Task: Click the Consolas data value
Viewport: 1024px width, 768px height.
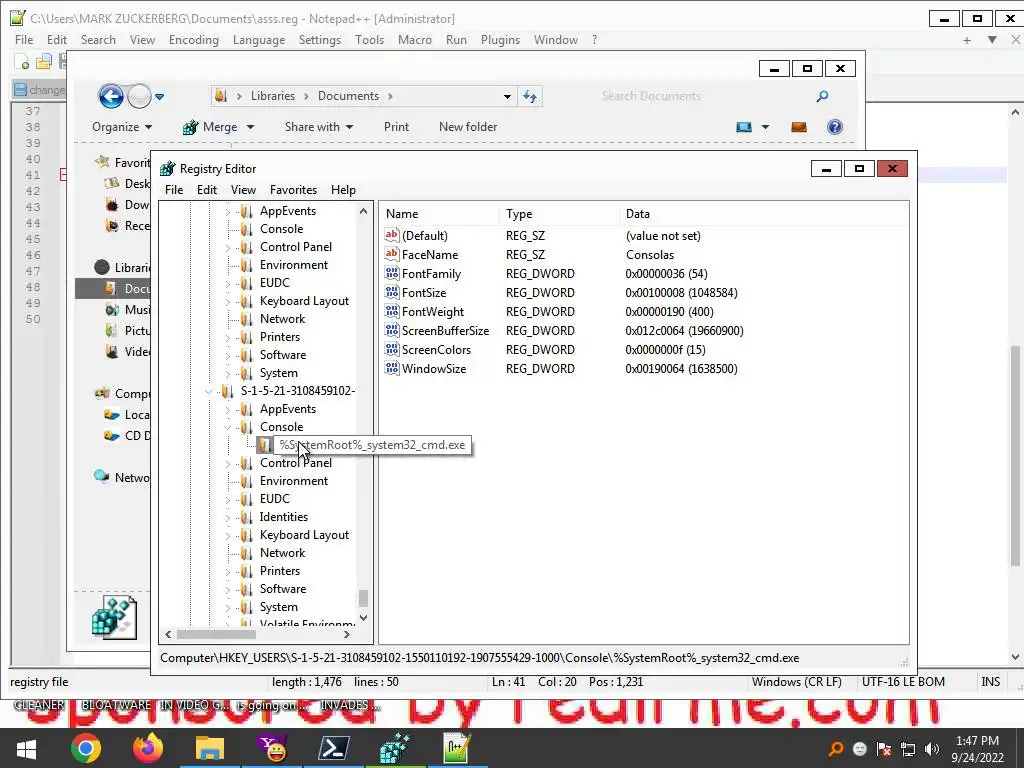Action: [650, 255]
